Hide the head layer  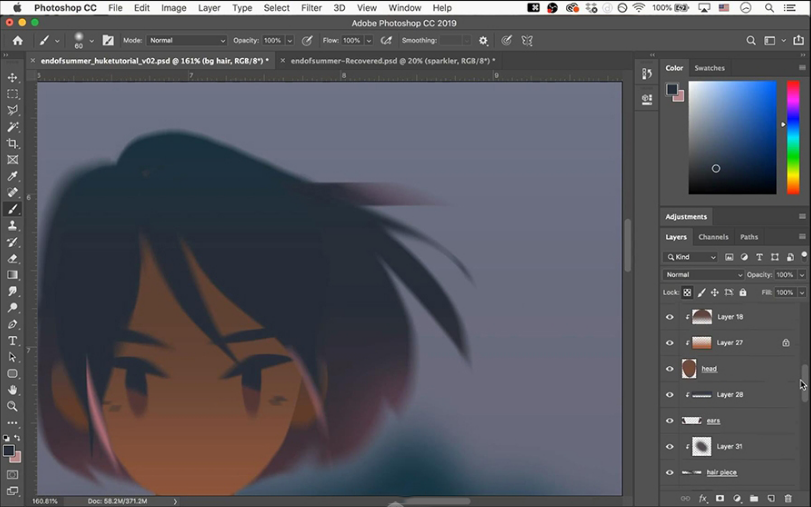click(x=670, y=369)
